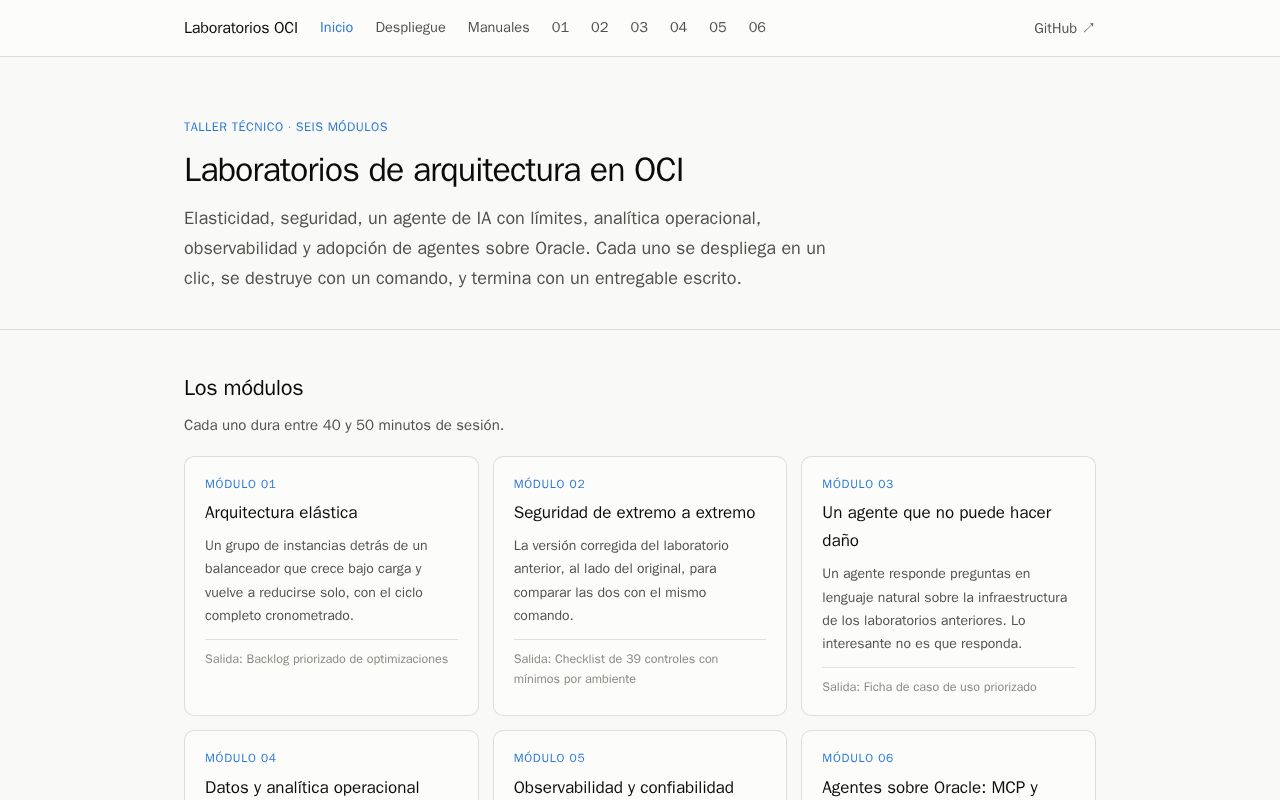Click the MÓDULO 06 label
The image size is (1280, 800).
(x=858, y=758)
